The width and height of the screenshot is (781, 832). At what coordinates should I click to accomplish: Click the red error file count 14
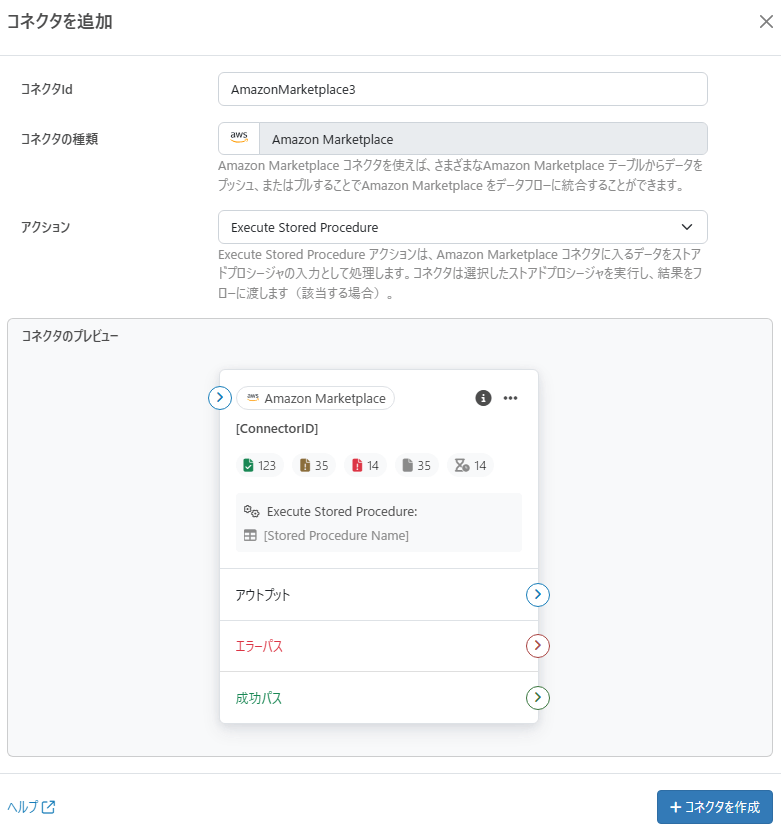pos(365,465)
